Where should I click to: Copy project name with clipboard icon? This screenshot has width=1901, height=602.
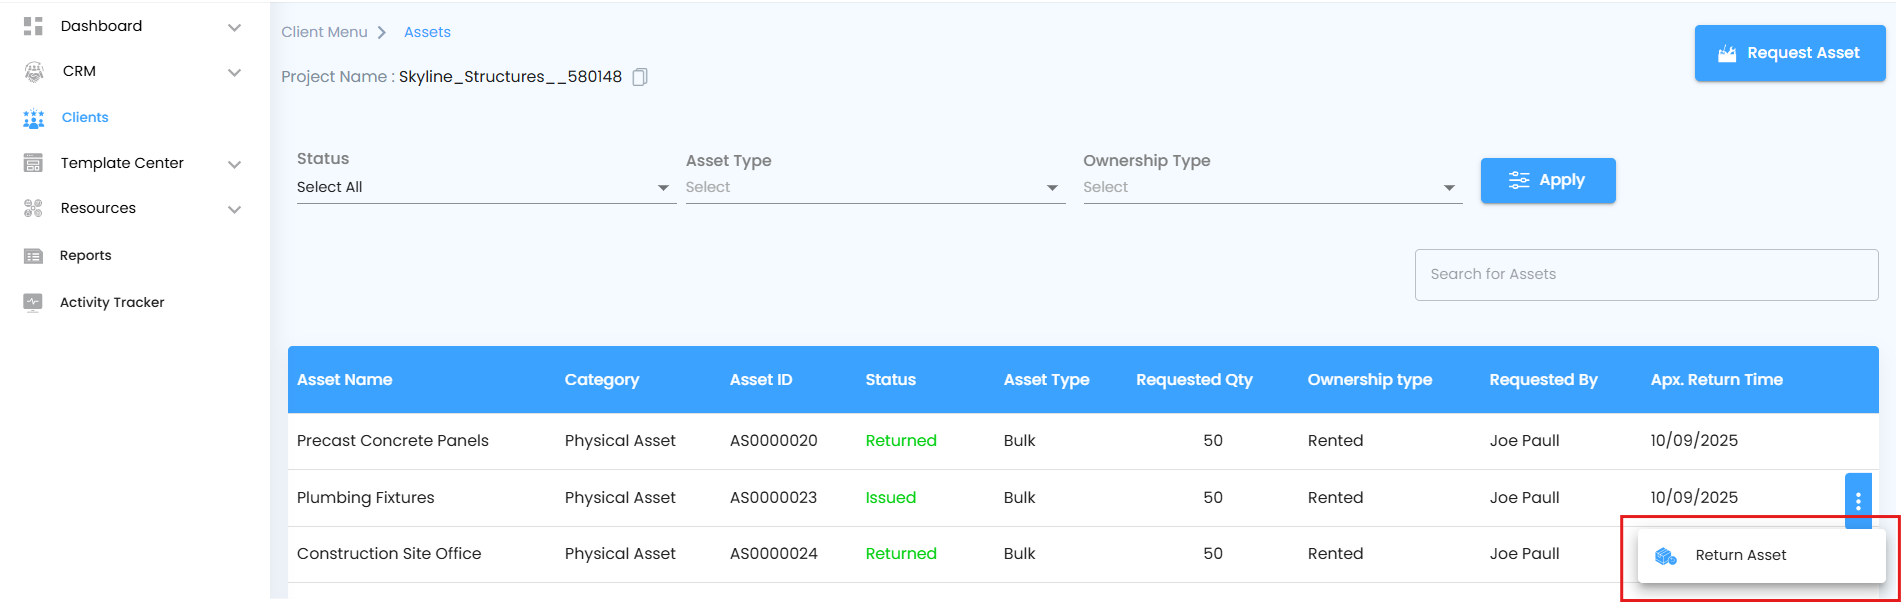[640, 77]
